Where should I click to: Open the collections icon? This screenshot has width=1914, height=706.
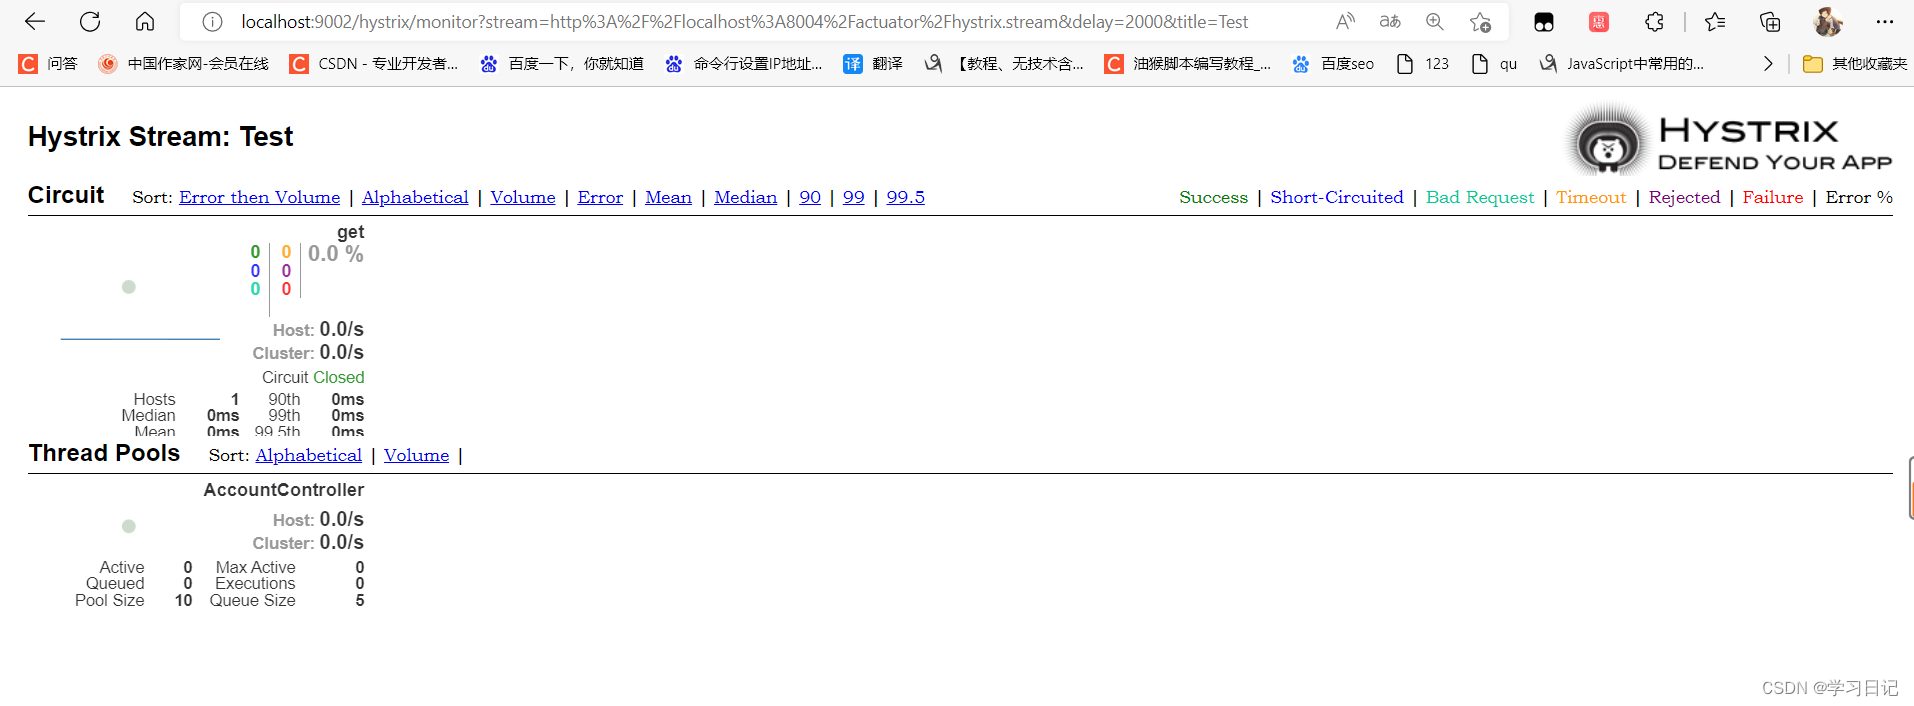coord(1770,21)
